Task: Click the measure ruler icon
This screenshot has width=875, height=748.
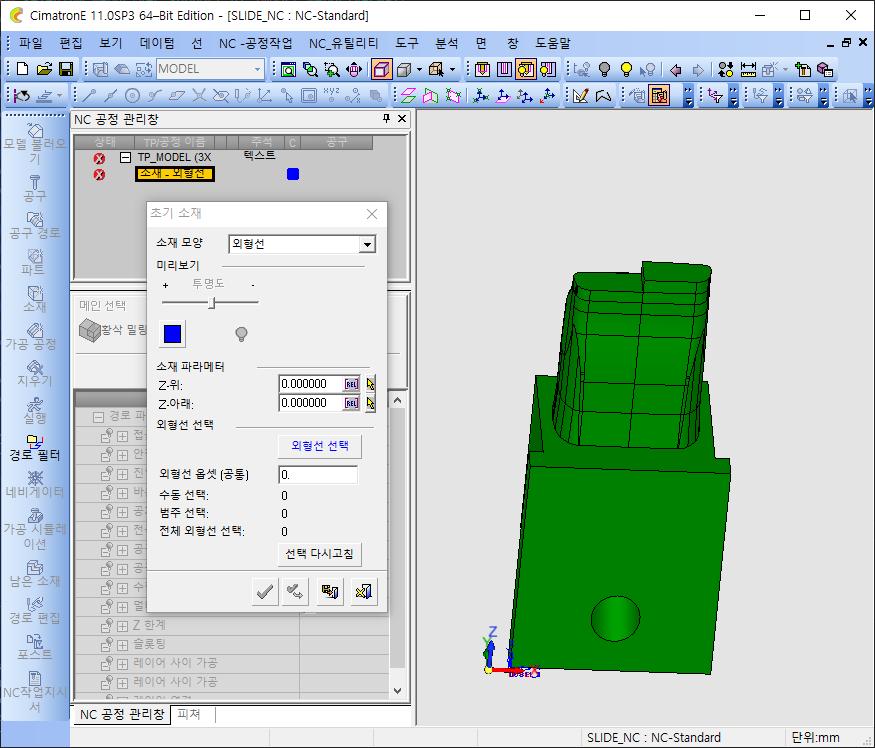Action: tap(748, 69)
